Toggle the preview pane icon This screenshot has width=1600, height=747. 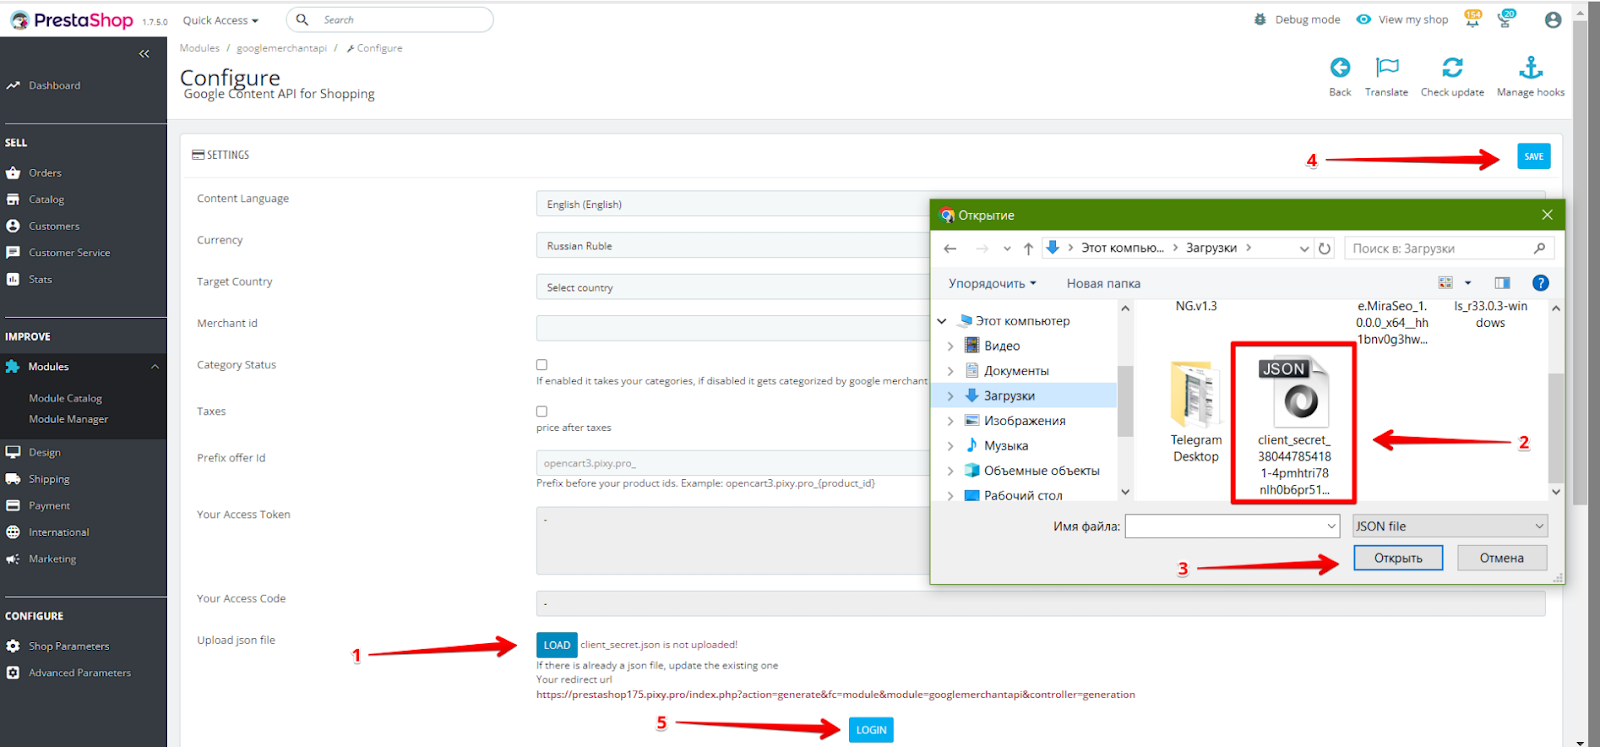click(x=1502, y=283)
